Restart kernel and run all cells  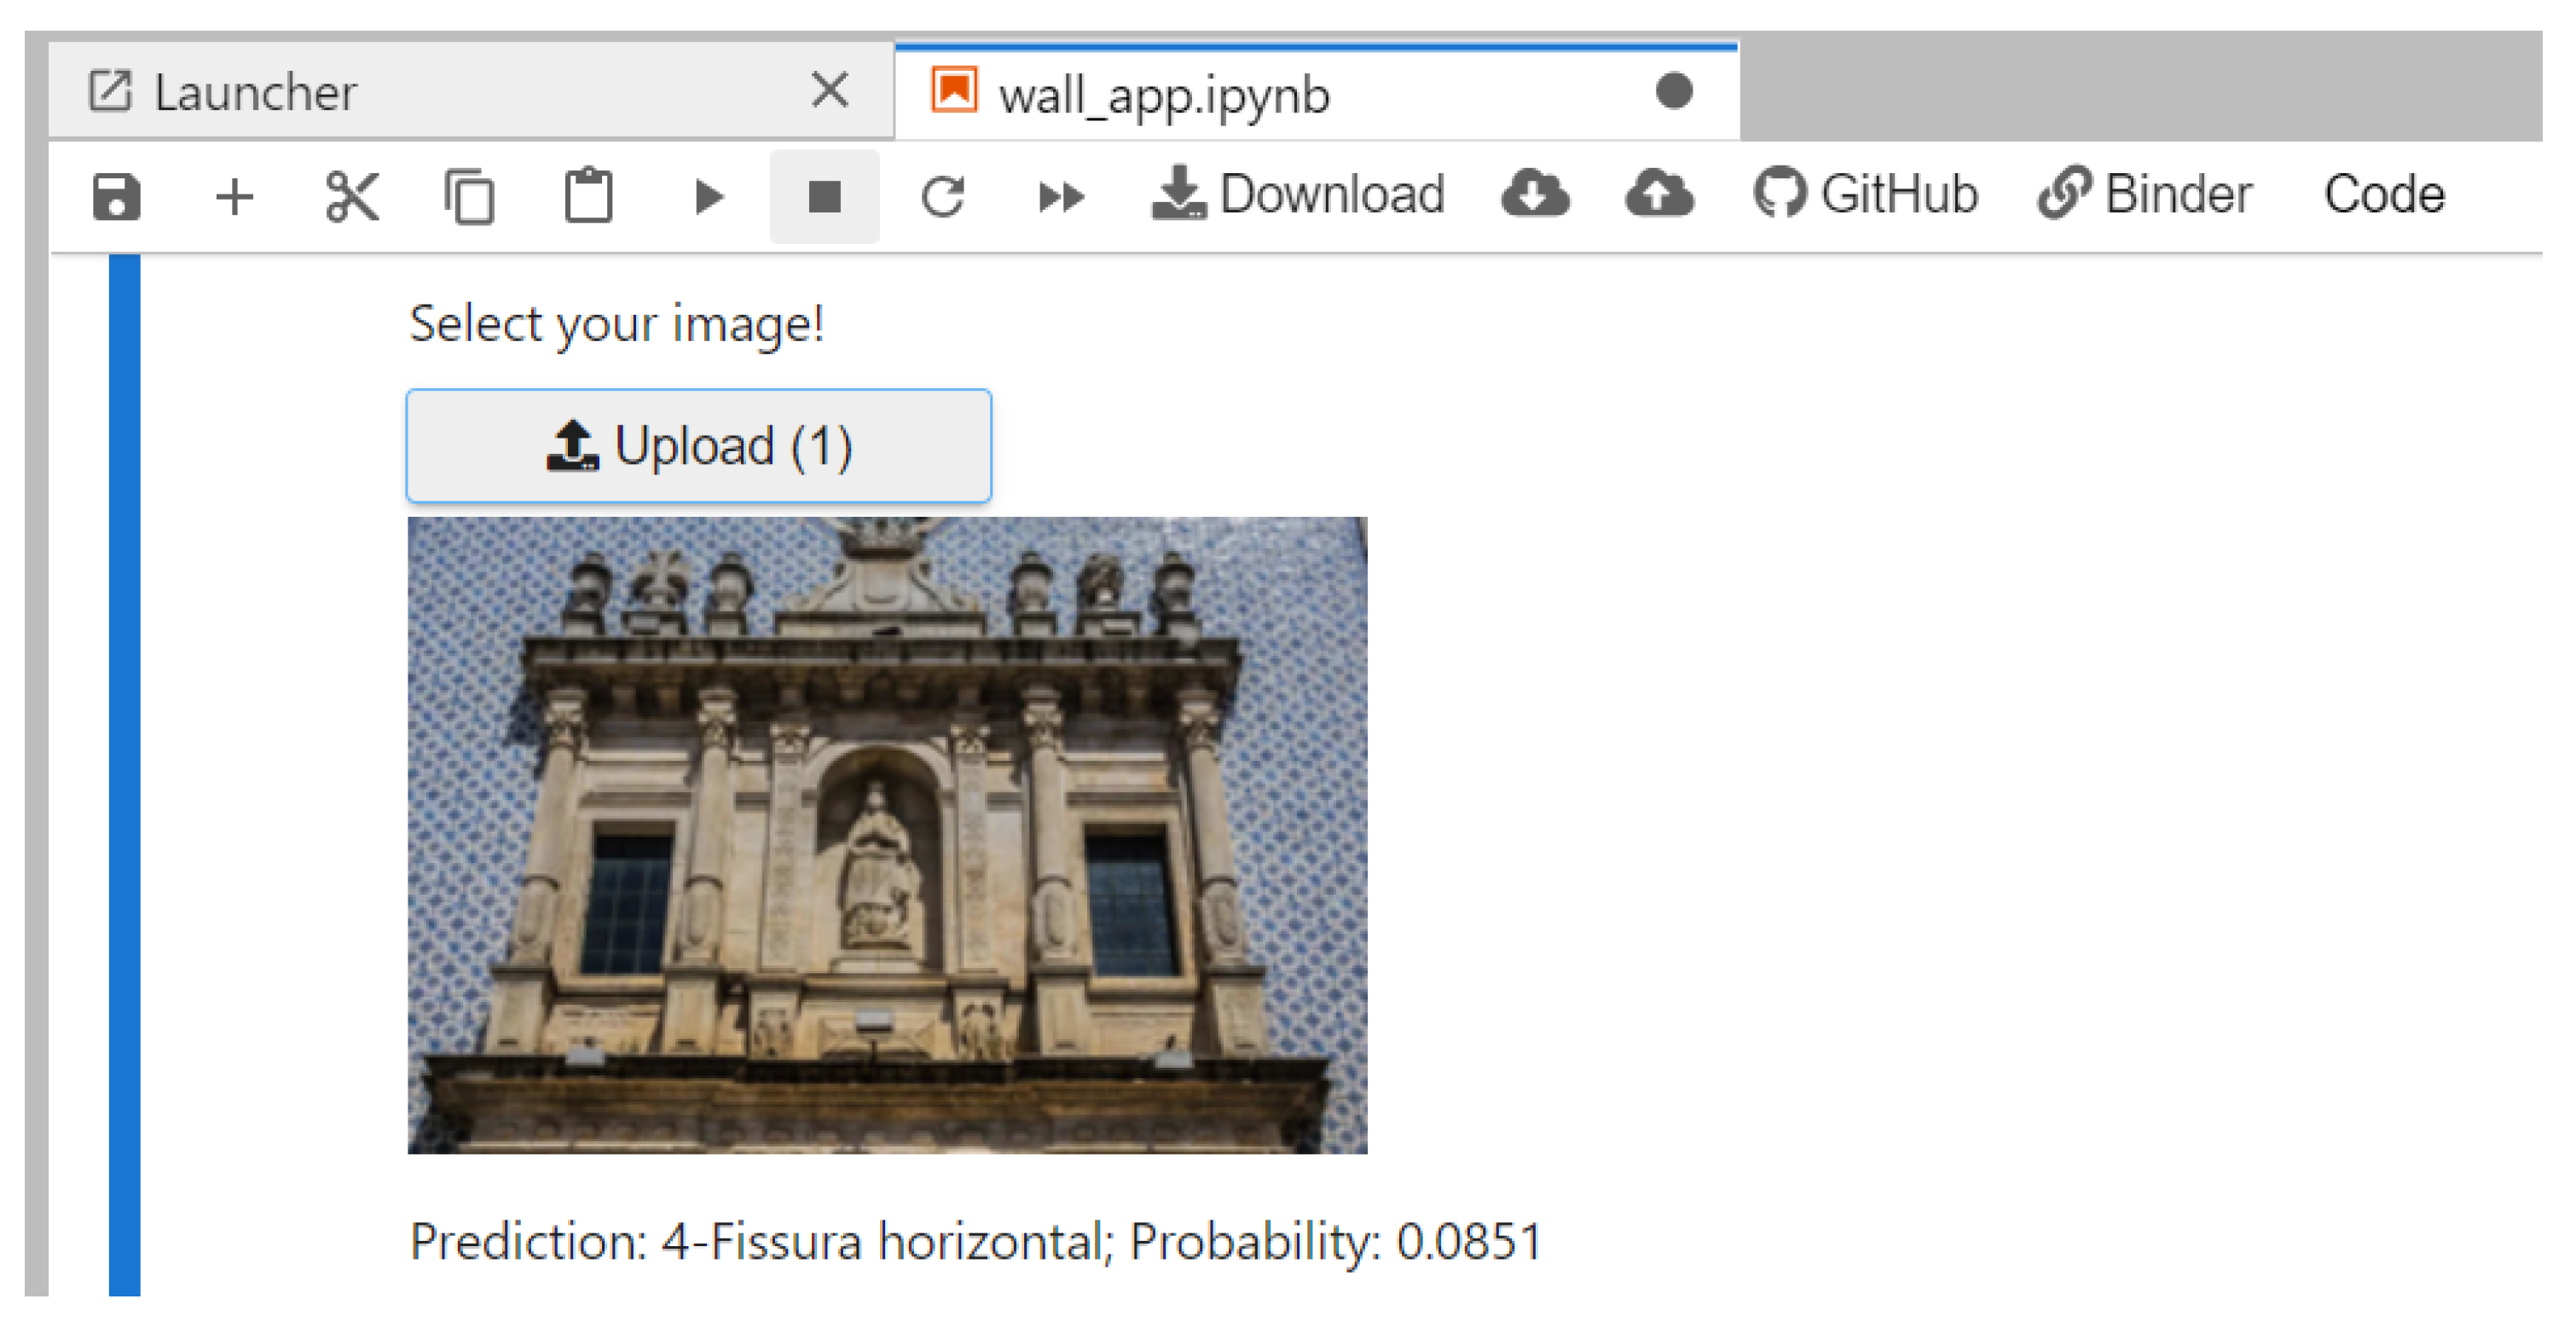tap(1060, 196)
